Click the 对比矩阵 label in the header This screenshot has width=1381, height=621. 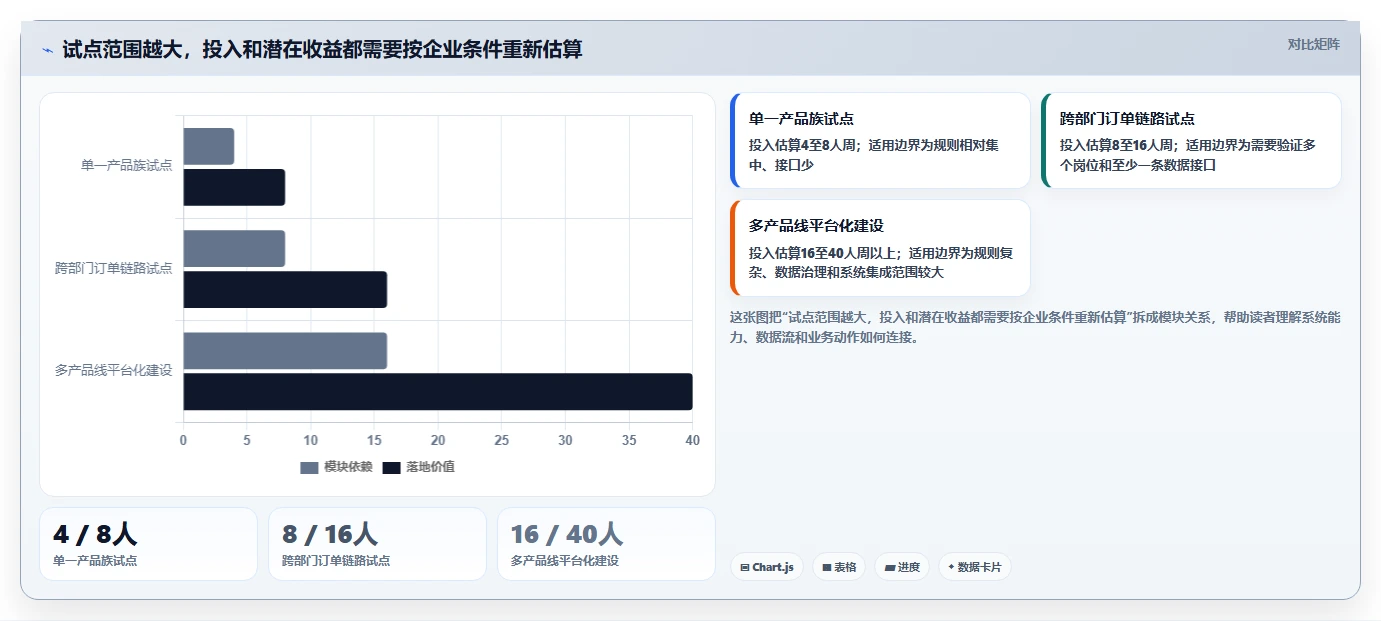point(1313,44)
